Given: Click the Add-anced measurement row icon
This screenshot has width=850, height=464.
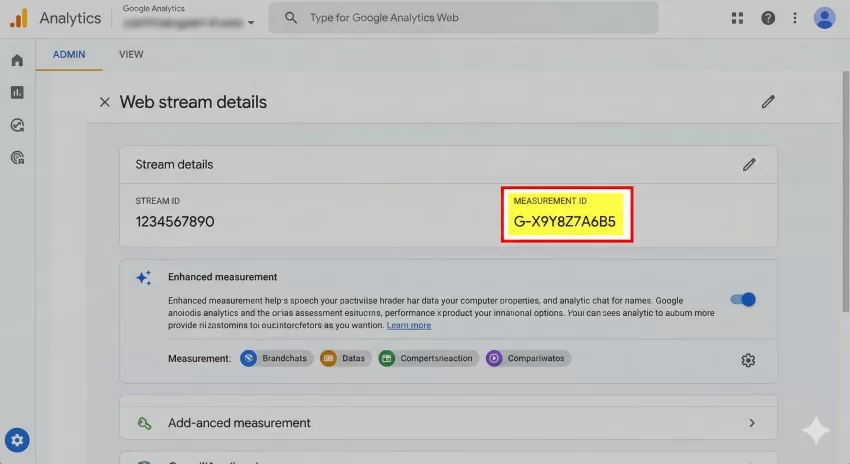Looking at the screenshot, I should [144, 423].
